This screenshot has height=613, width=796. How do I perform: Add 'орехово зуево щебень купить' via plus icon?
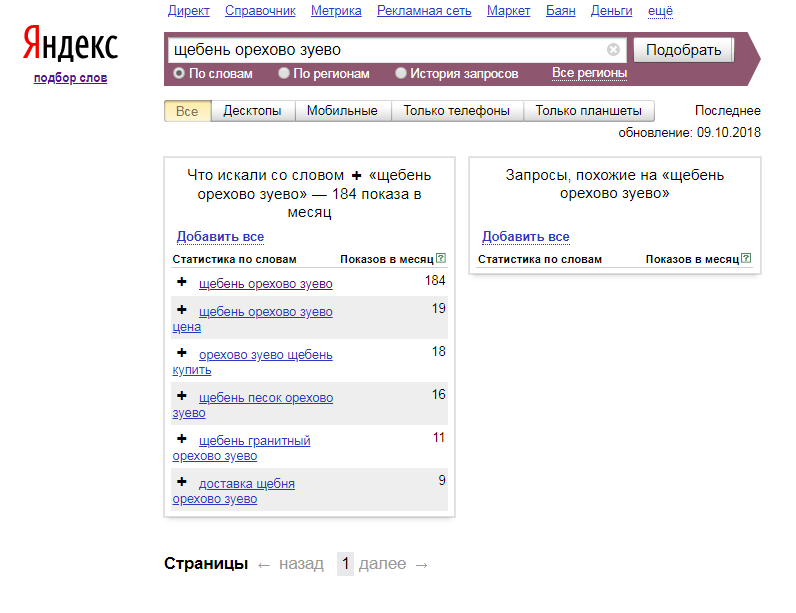pos(182,353)
